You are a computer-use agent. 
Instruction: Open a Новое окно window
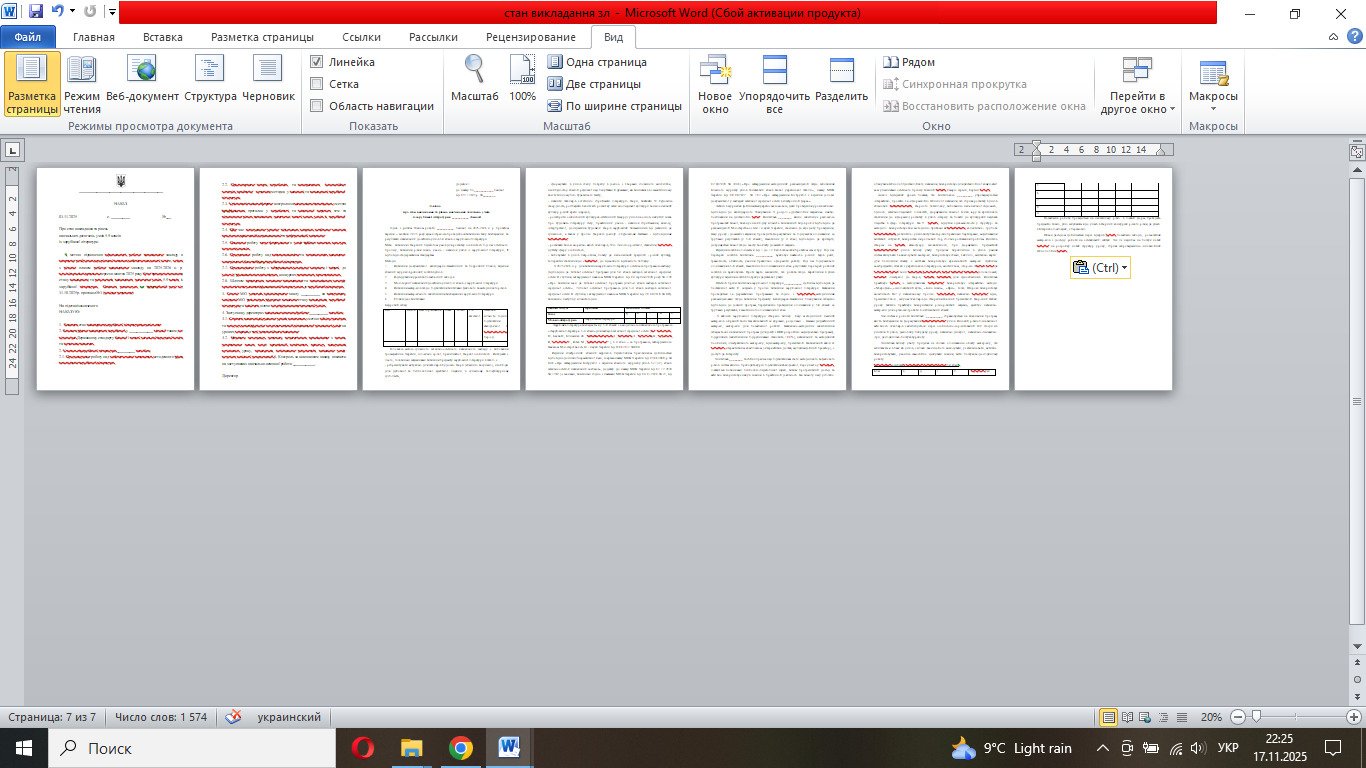(x=715, y=84)
